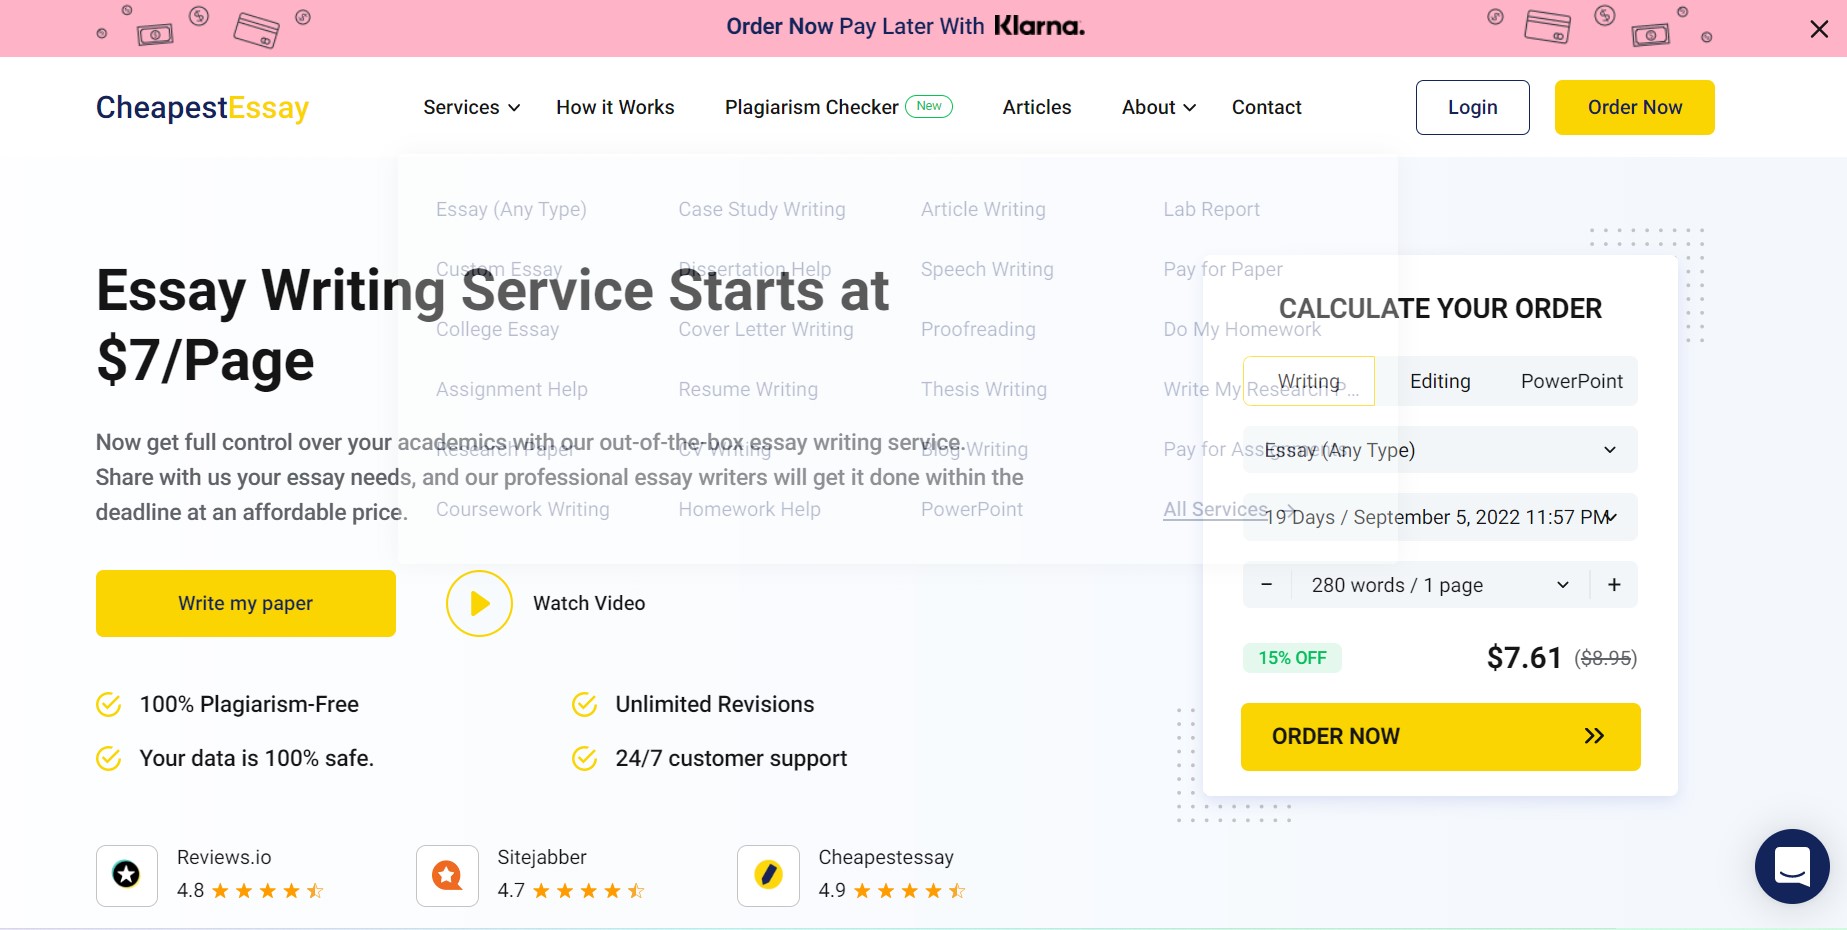Switch to the PowerPoint tab in calculator

(x=1572, y=381)
